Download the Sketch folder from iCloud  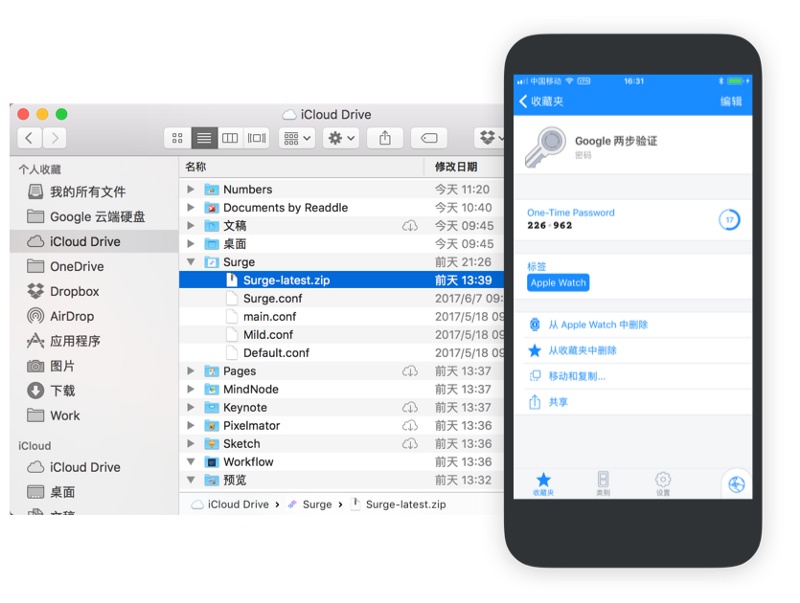click(x=410, y=444)
